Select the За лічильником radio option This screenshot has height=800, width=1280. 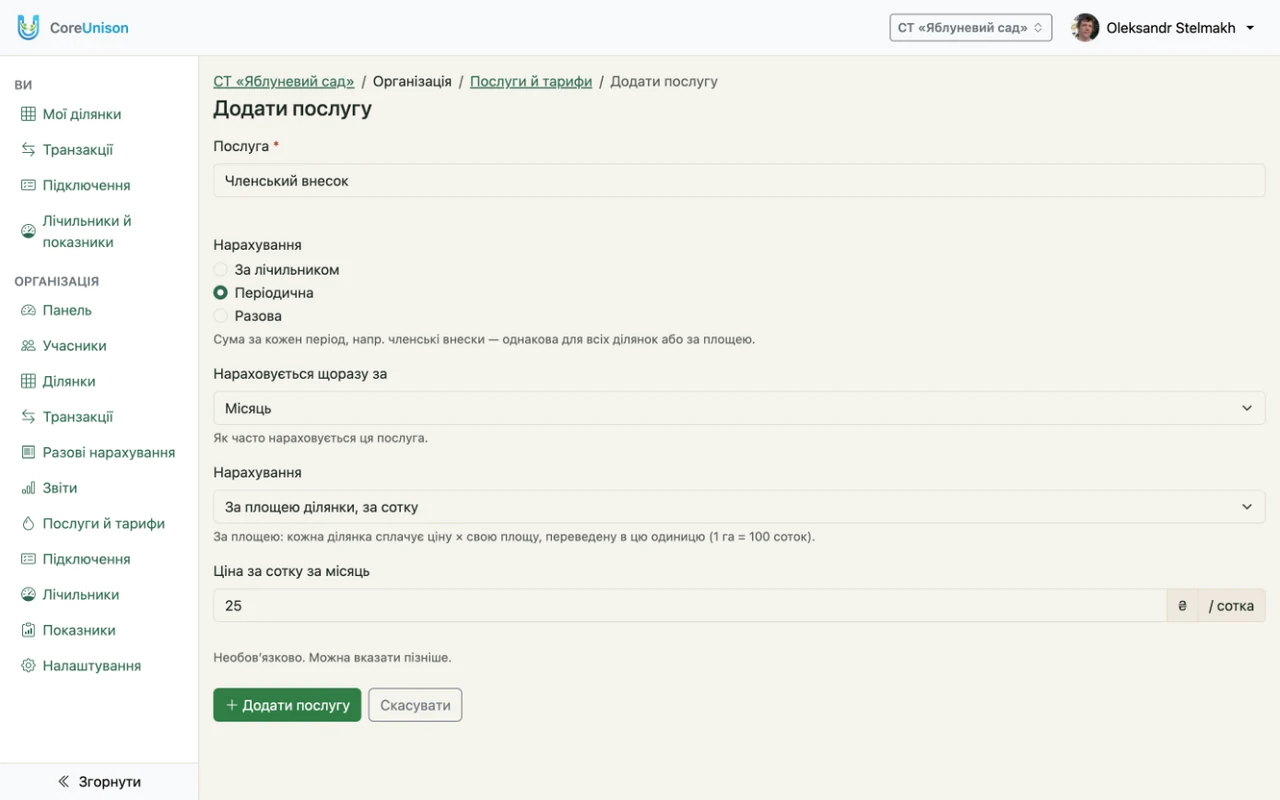[x=221, y=270]
